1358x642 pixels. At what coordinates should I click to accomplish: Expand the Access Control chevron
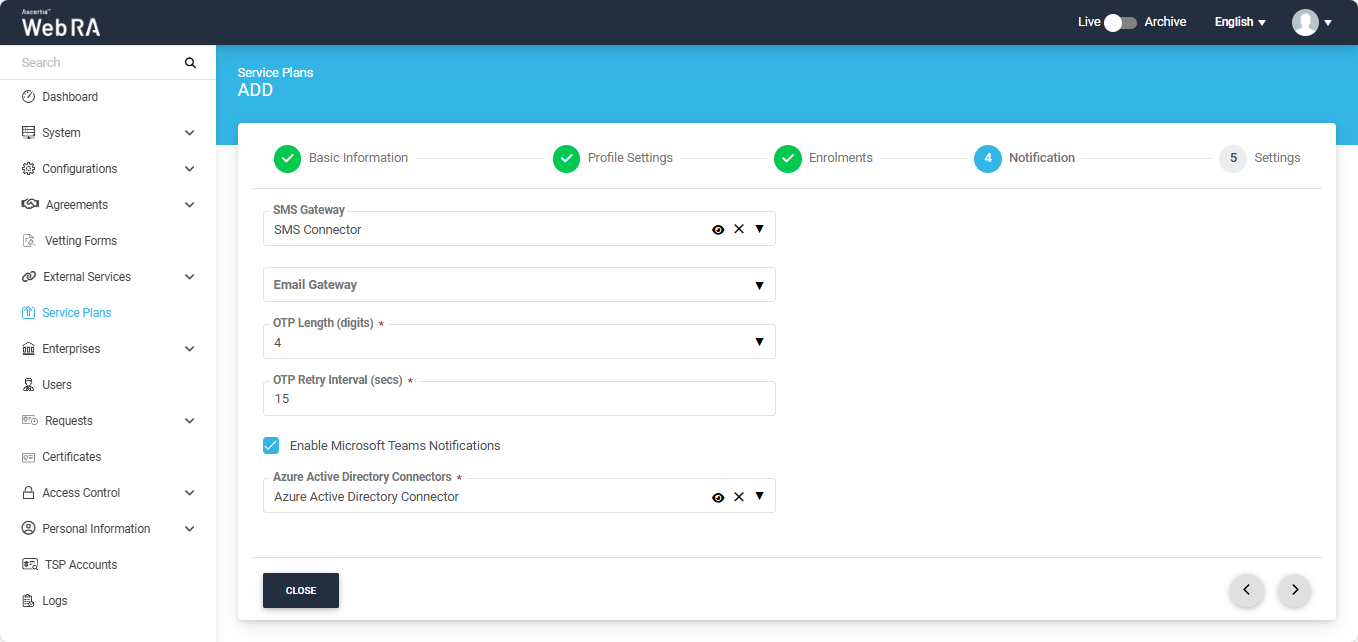click(190, 493)
